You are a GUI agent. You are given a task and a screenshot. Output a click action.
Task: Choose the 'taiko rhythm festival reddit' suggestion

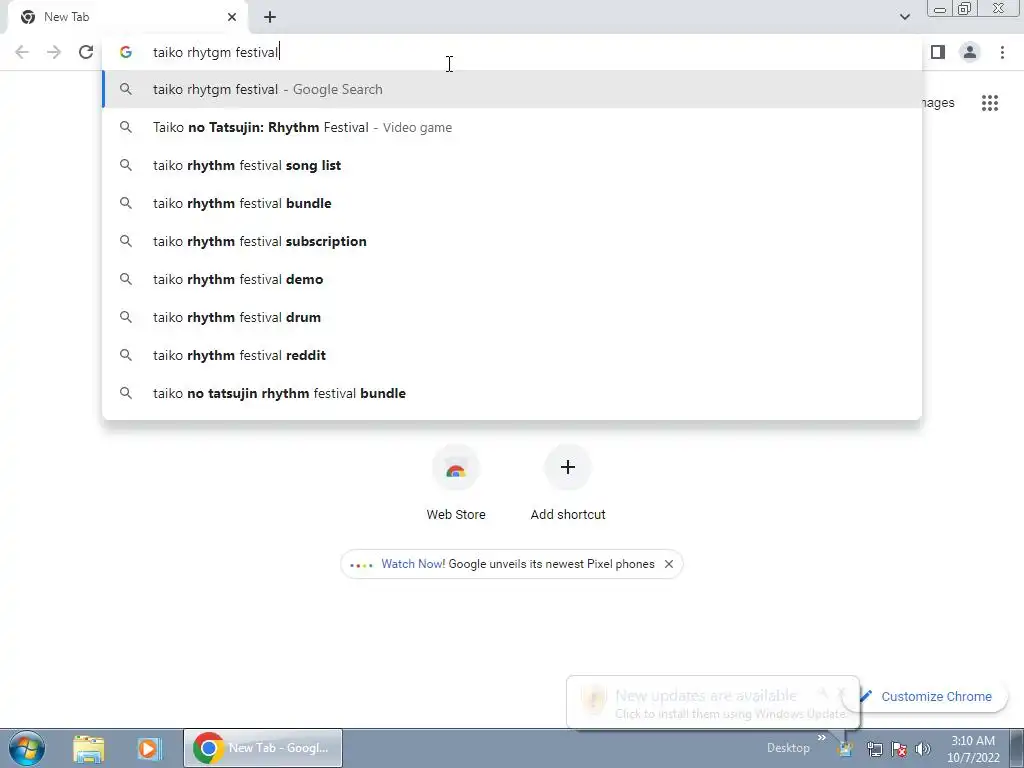[x=512, y=355]
